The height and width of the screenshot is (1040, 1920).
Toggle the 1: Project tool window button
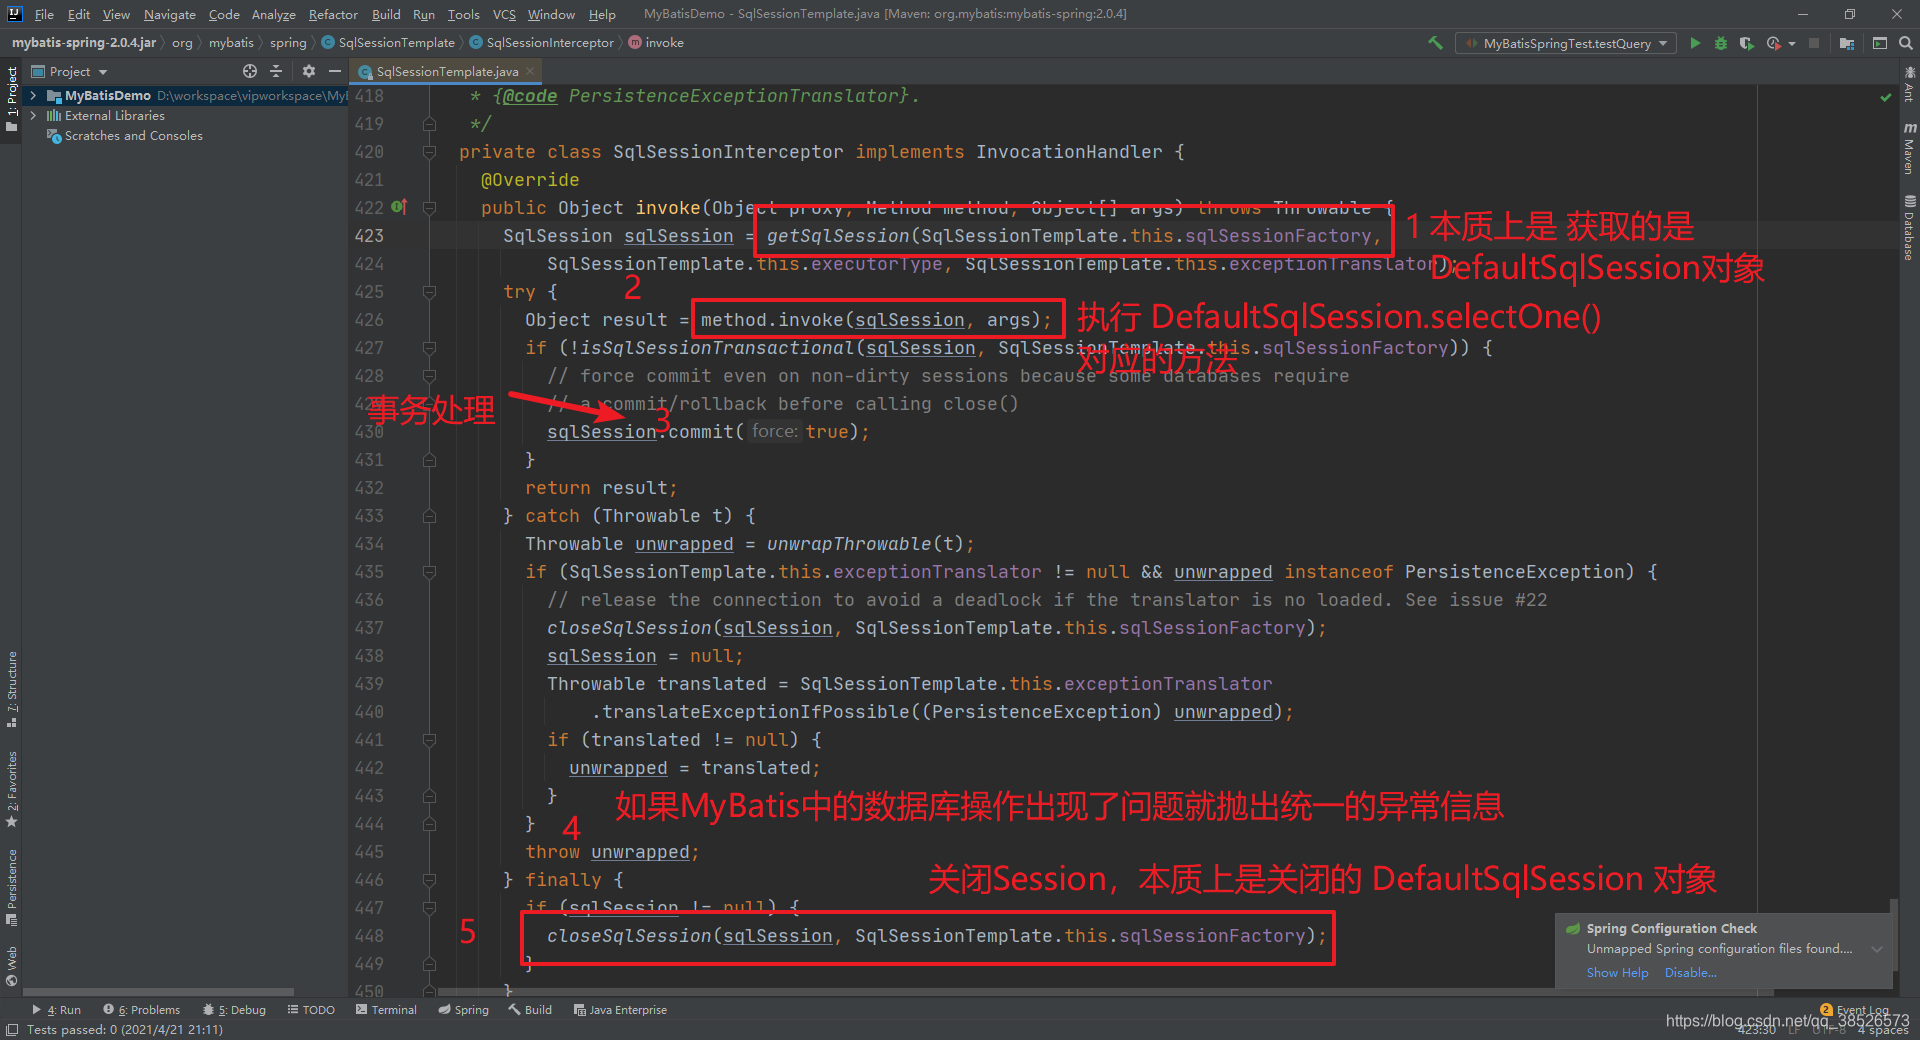click(12, 100)
